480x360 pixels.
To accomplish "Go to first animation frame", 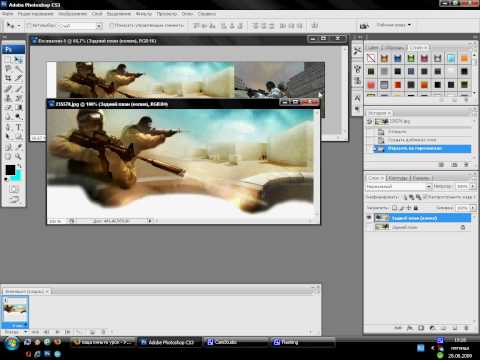I will (x=35, y=332).
